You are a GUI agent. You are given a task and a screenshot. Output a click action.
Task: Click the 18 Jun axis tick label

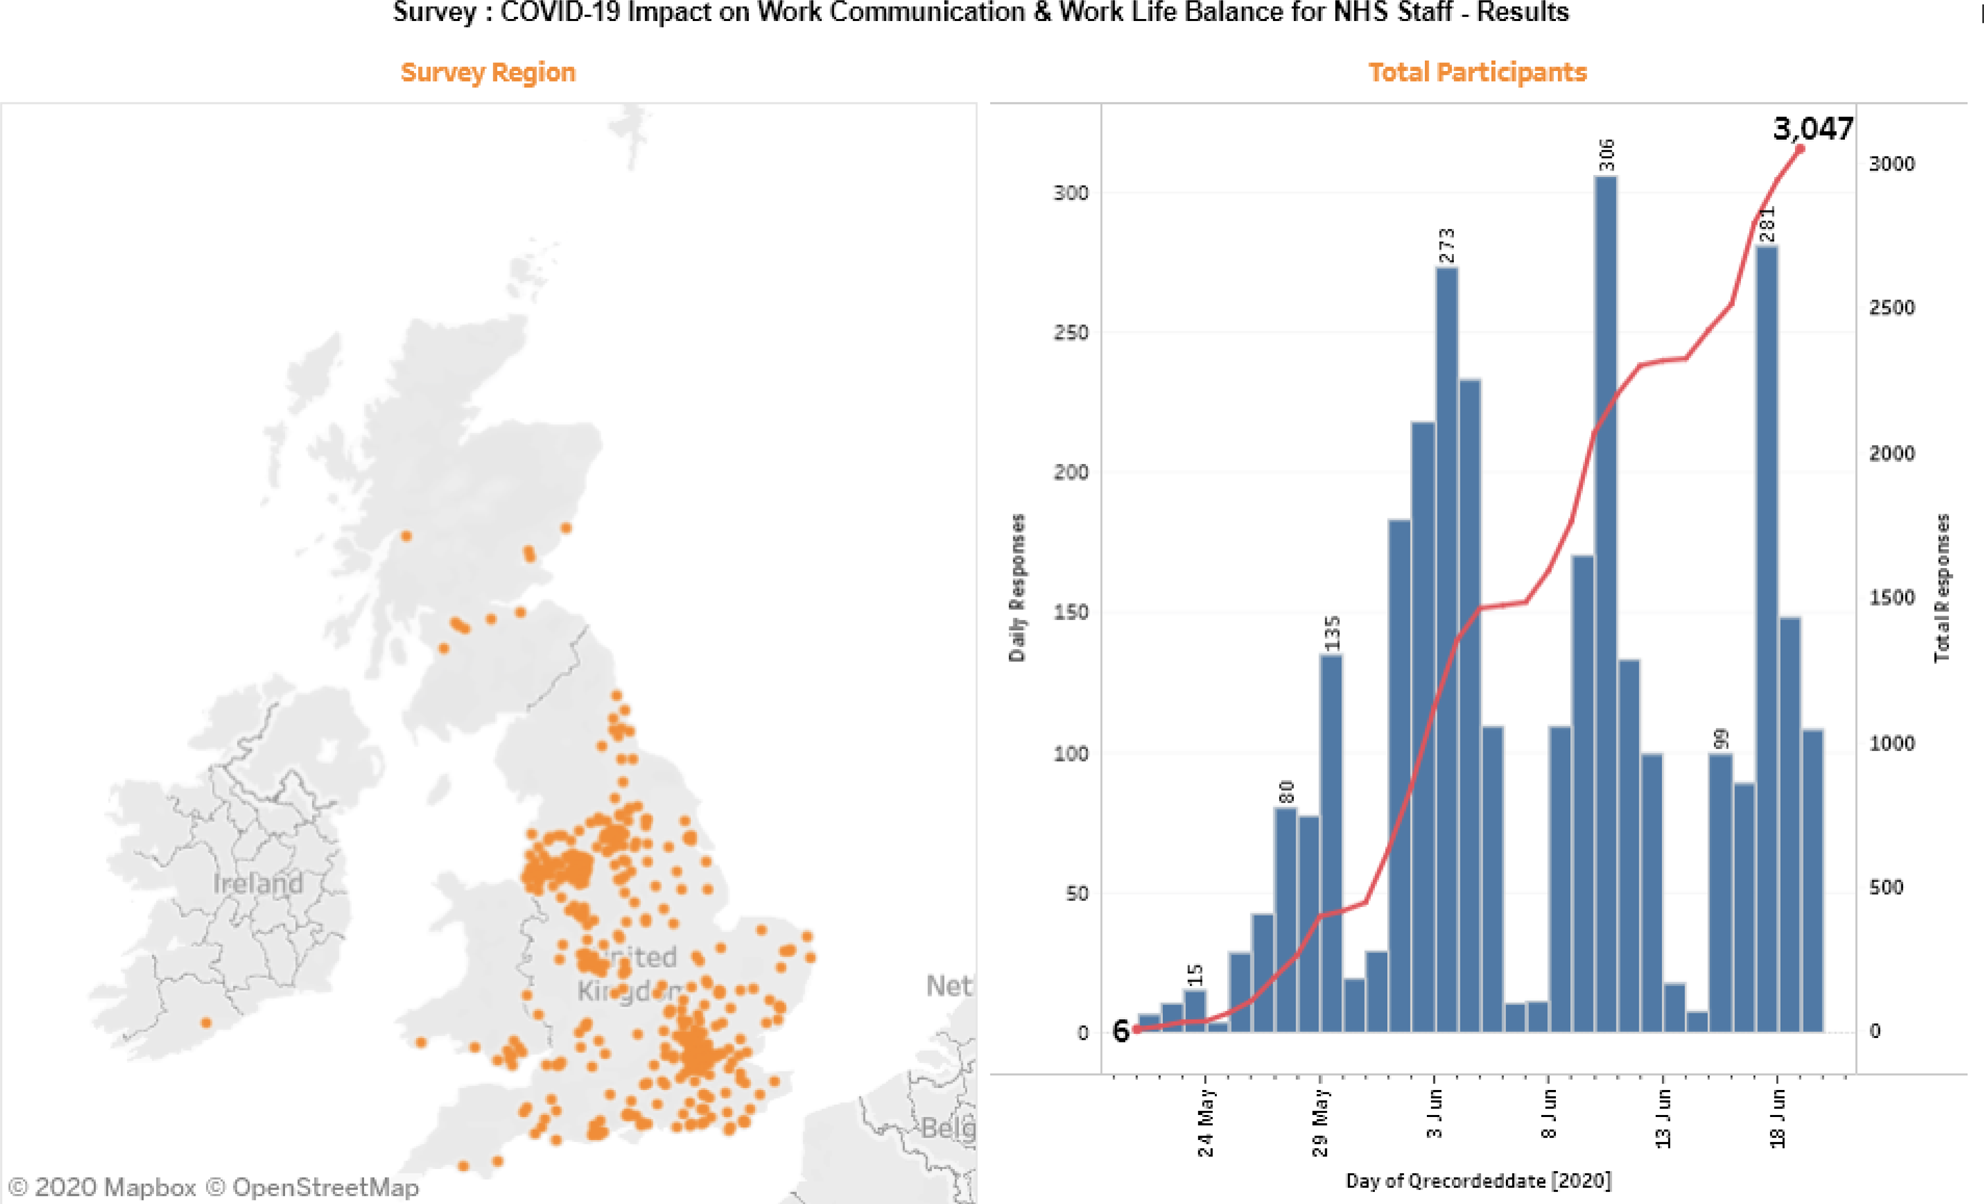point(1777,1119)
